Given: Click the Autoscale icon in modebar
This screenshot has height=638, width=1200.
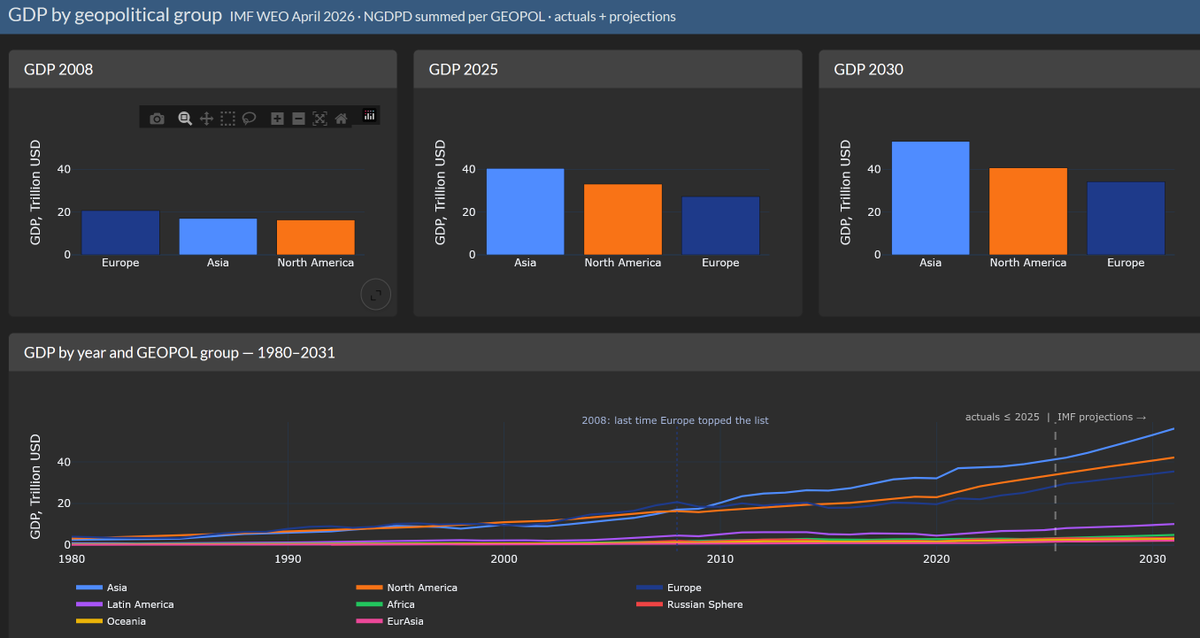Looking at the screenshot, I should tap(320, 118).
